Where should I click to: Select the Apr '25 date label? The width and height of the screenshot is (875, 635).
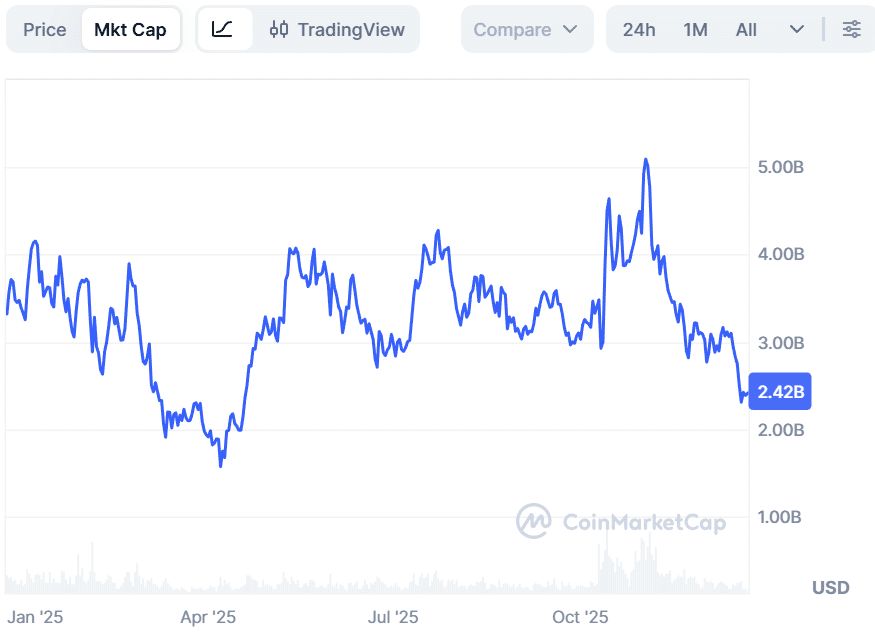point(208,617)
